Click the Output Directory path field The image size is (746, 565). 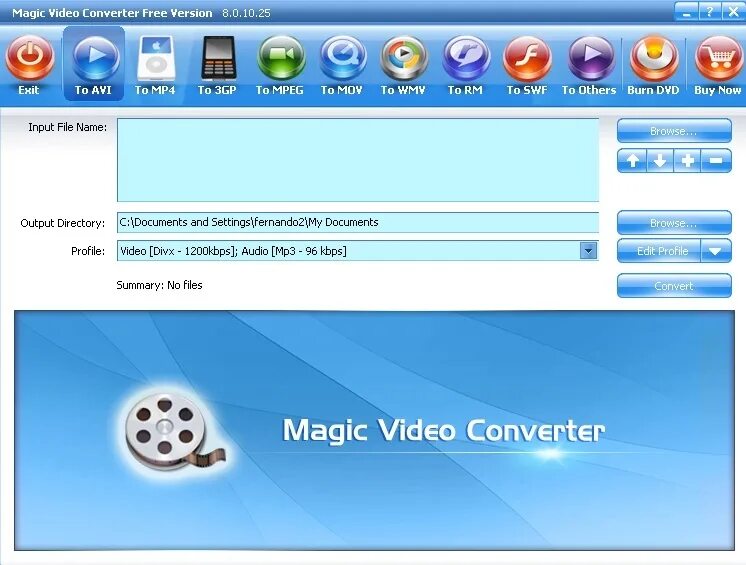click(358, 222)
